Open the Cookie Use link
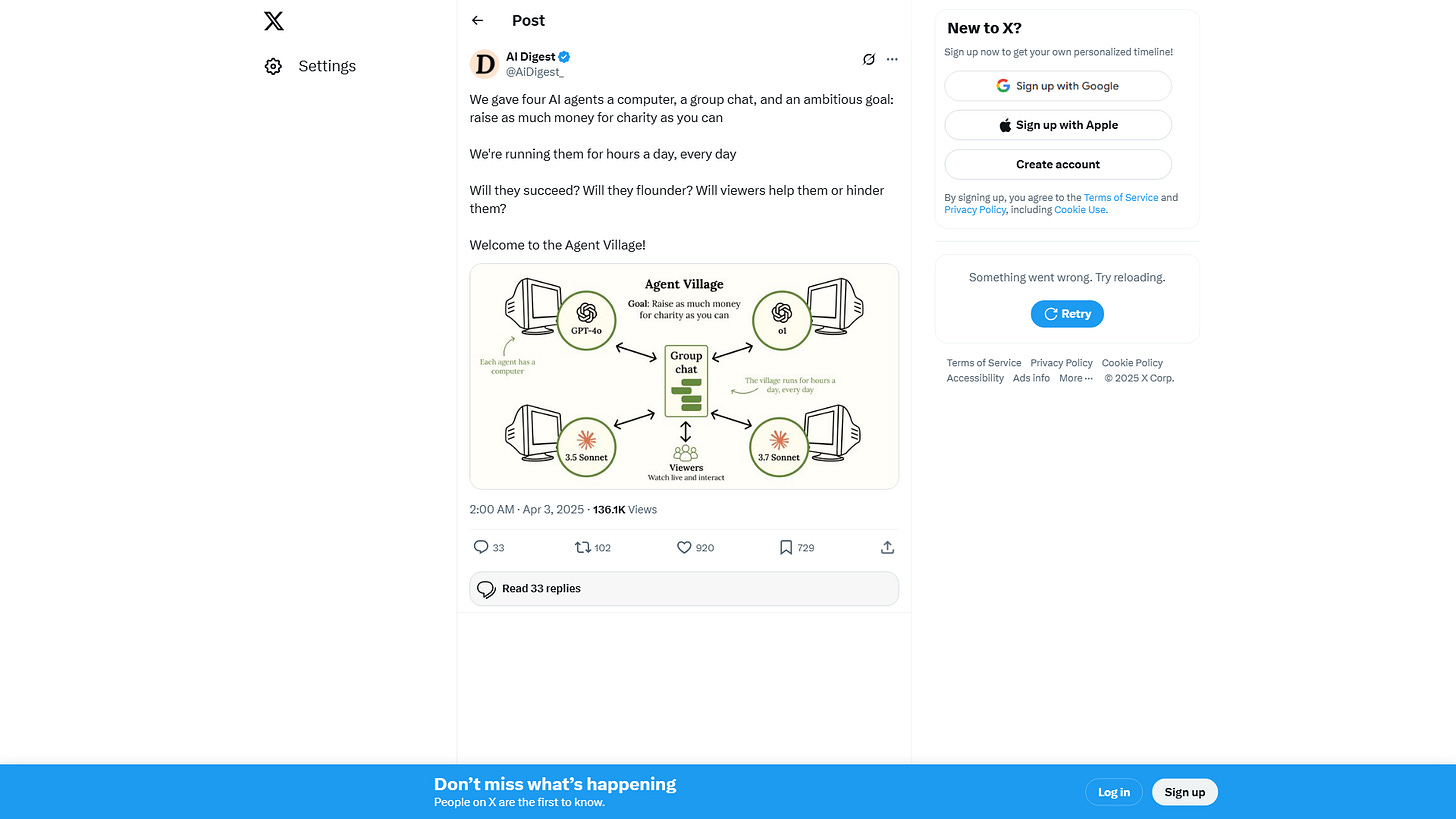The image size is (1456, 819). (1080, 210)
